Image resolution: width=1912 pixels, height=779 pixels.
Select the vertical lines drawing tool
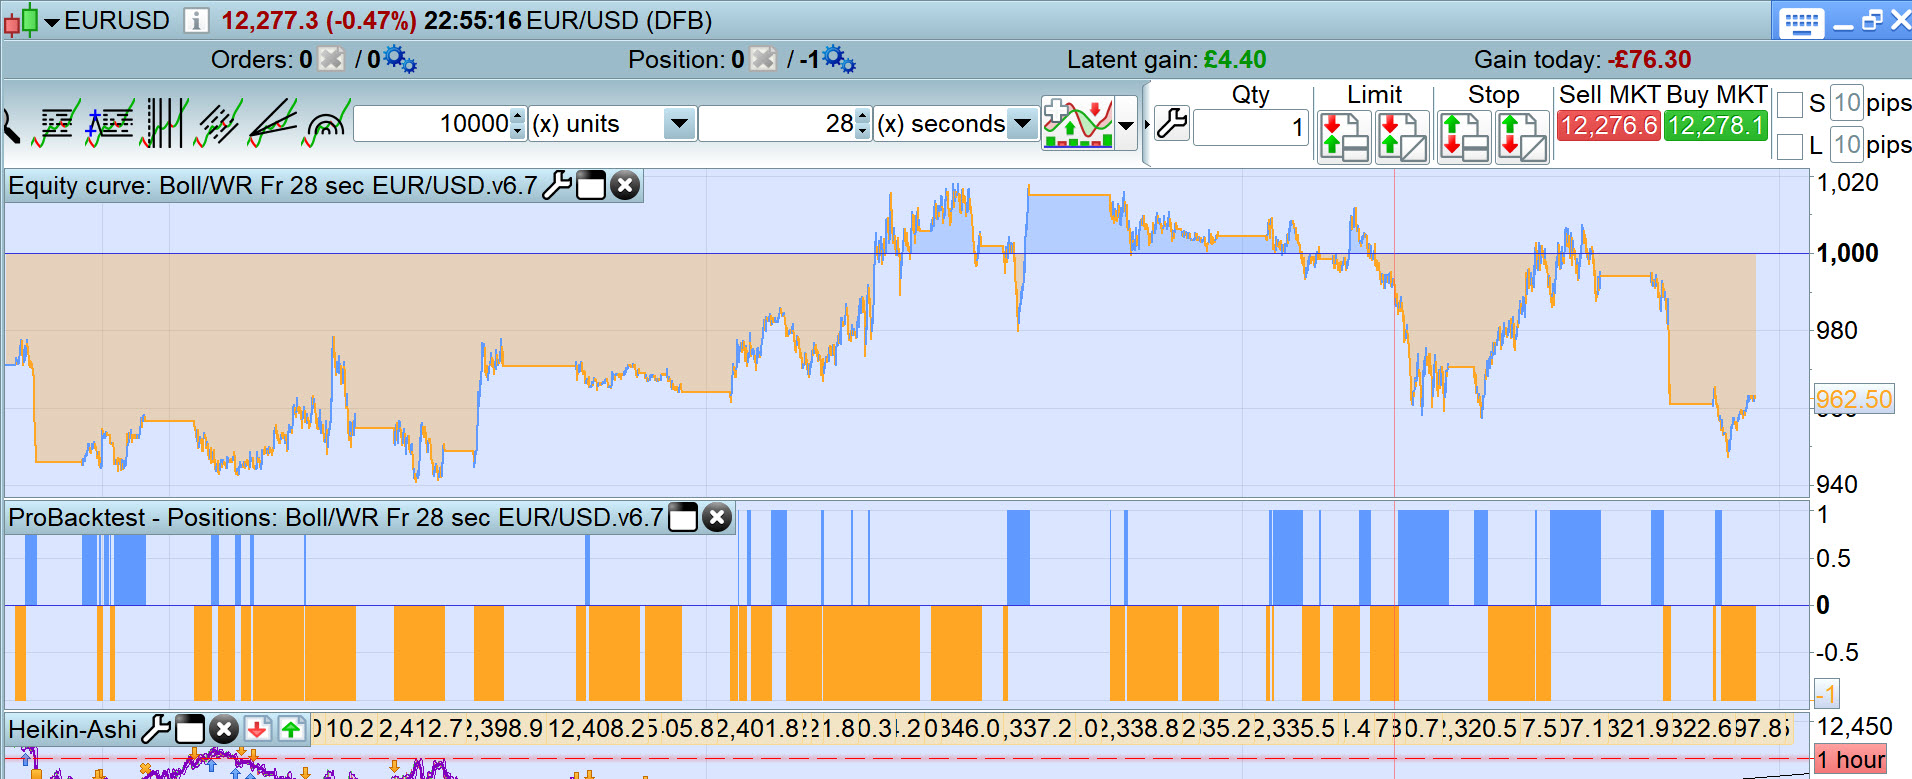click(x=166, y=124)
